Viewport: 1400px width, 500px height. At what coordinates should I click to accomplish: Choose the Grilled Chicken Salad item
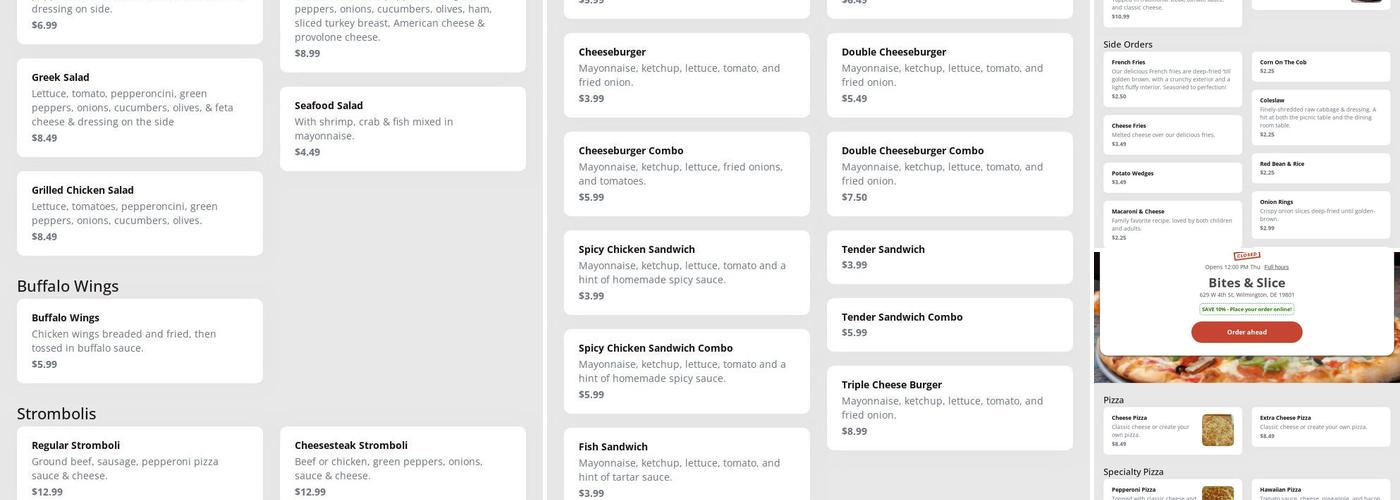(x=140, y=212)
